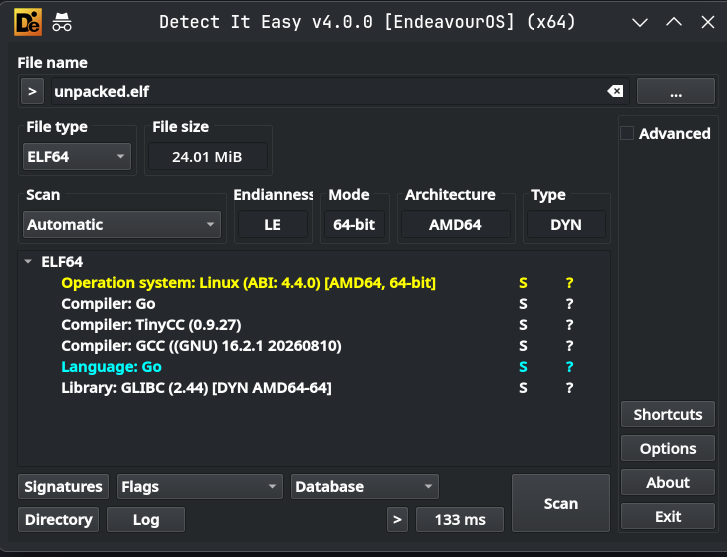Viewport: 727px width, 557px height.
Task: Open the Flags dropdown
Action: (x=200, y=487)
